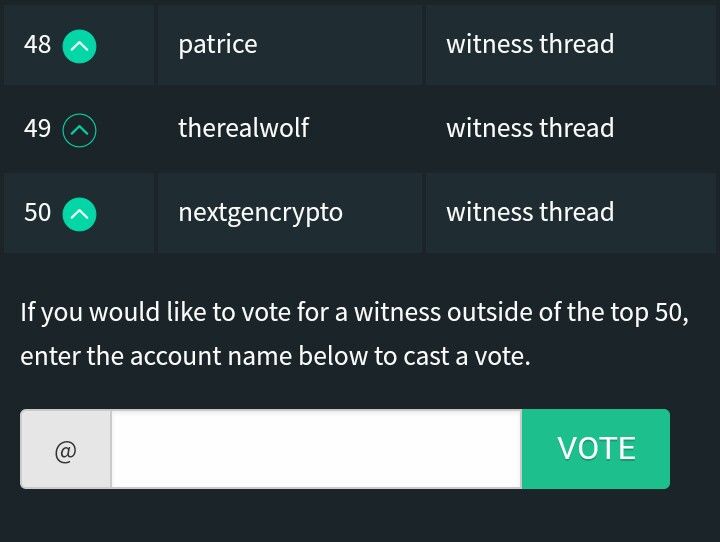The height and width of the screenshot is (542, 720).
Task: View therealwolf's witness thread
Action: (x=530, y=129)
